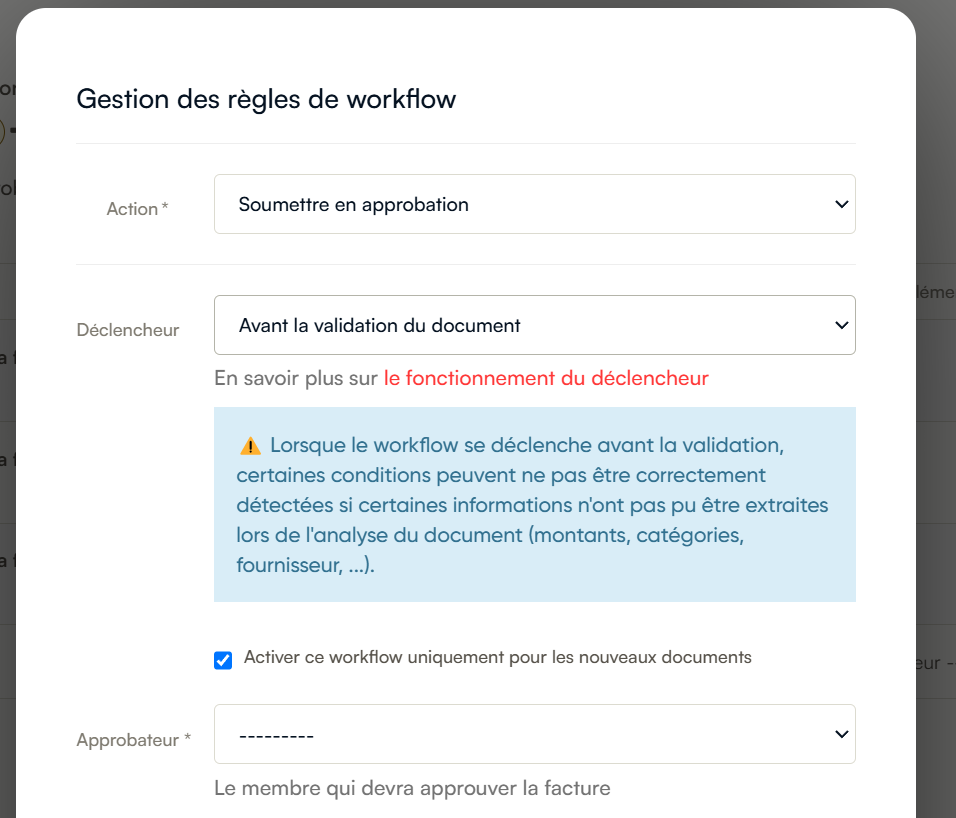Click the chevron arrow of the Déclencheur dropdown
Viewport: 956px width, 818px height.
pos(840,325)
